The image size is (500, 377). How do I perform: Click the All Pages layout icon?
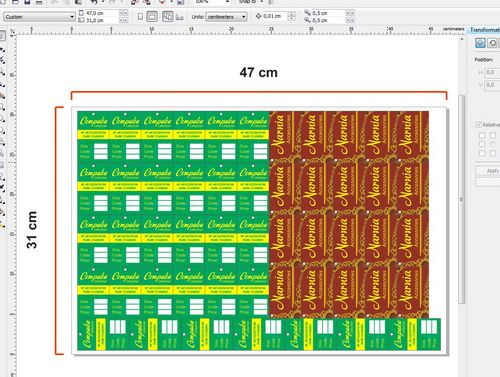[x=168, y=16]
